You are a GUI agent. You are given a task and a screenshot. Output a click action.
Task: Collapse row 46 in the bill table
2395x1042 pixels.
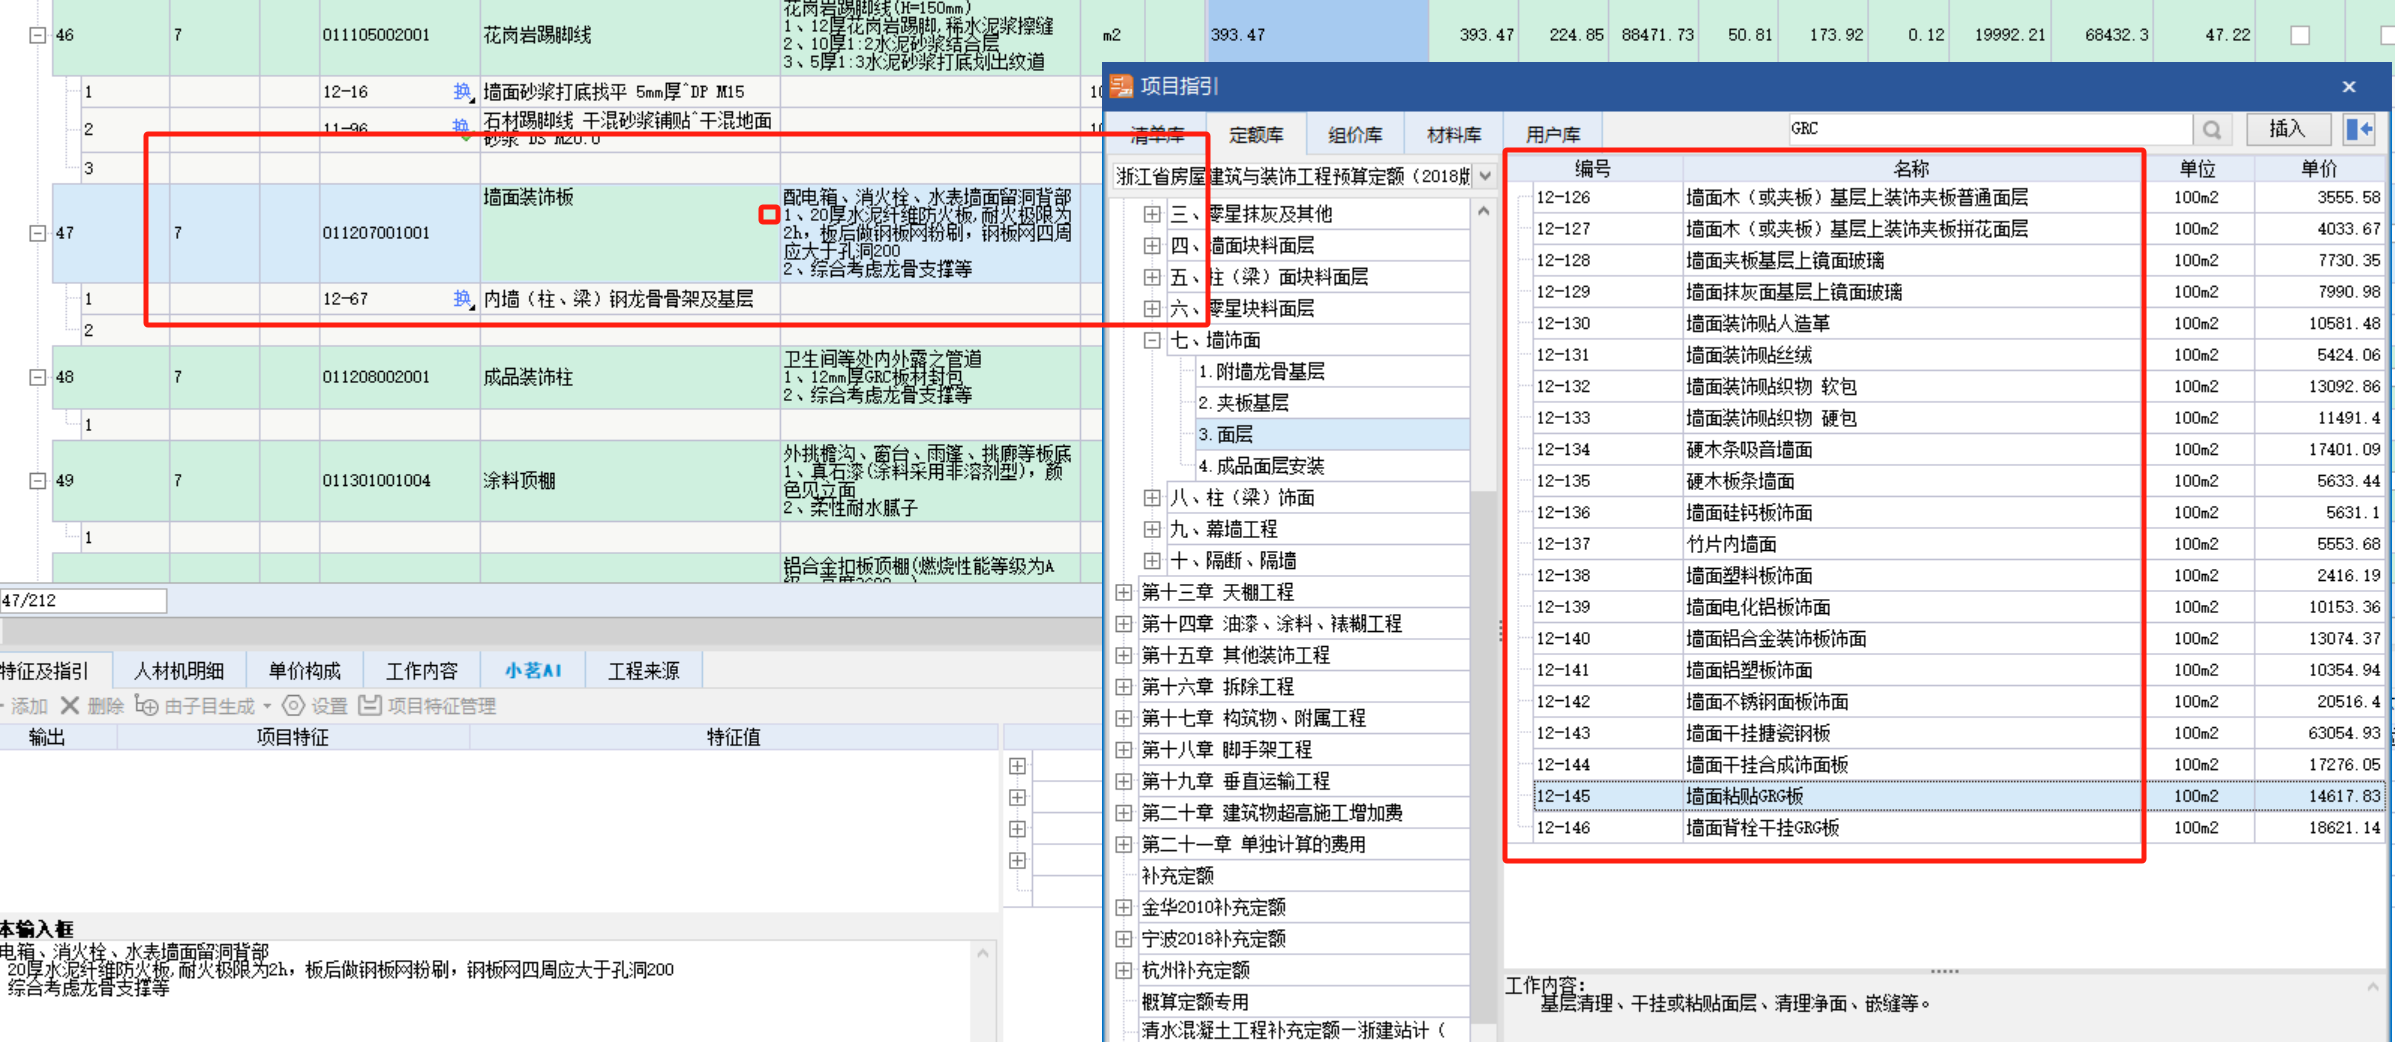coord(37,35)
